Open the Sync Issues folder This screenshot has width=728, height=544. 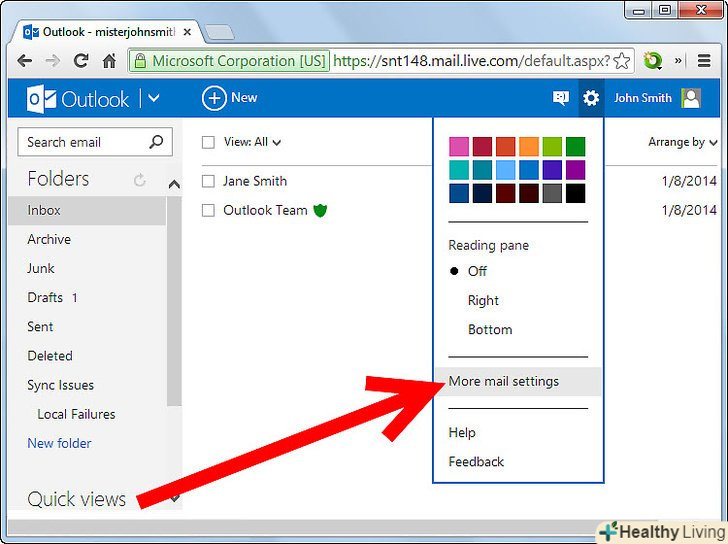60,385
